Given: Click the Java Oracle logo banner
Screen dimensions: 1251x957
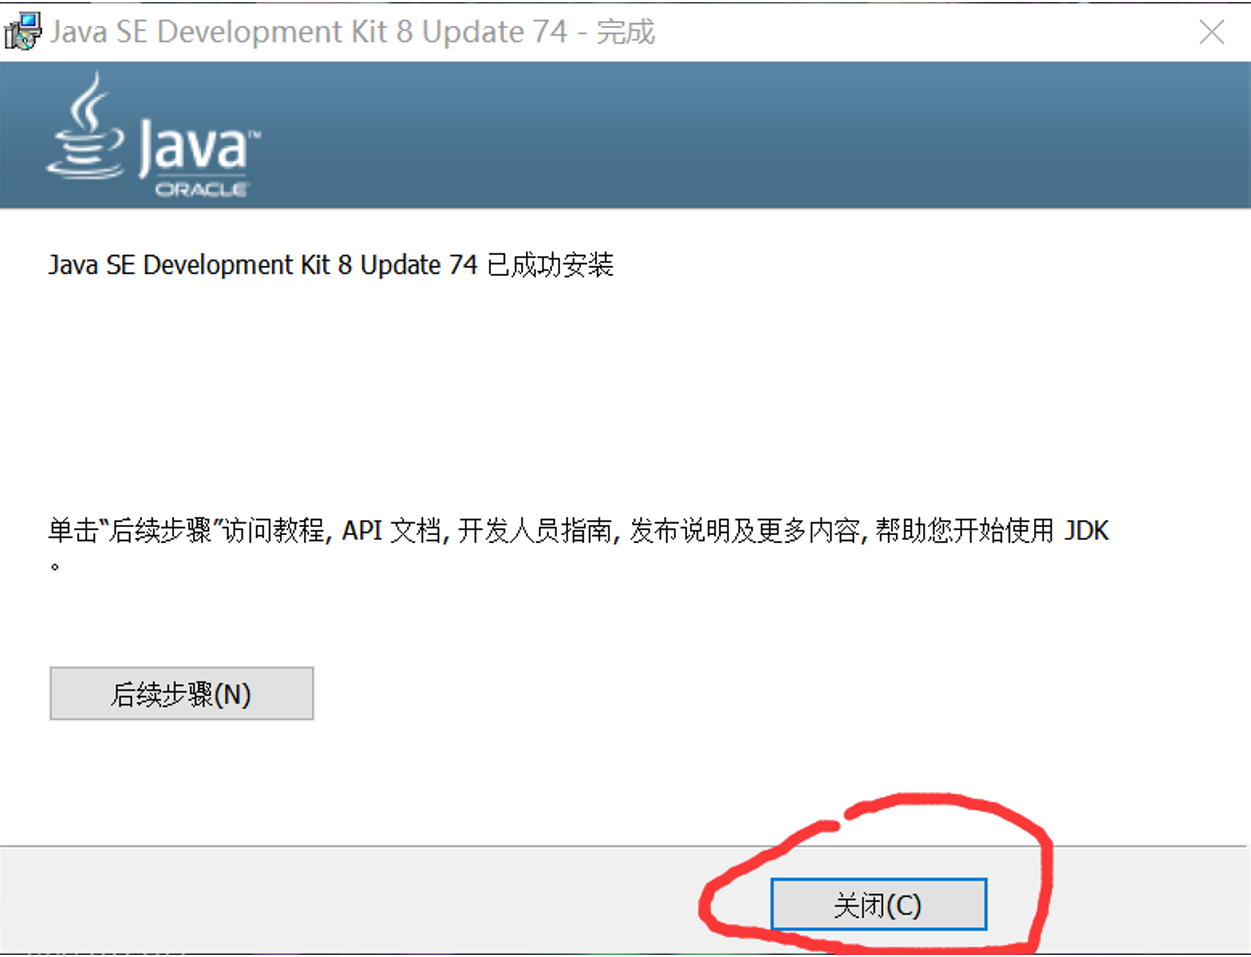Looking at the screenshot, I should point(153,135).
